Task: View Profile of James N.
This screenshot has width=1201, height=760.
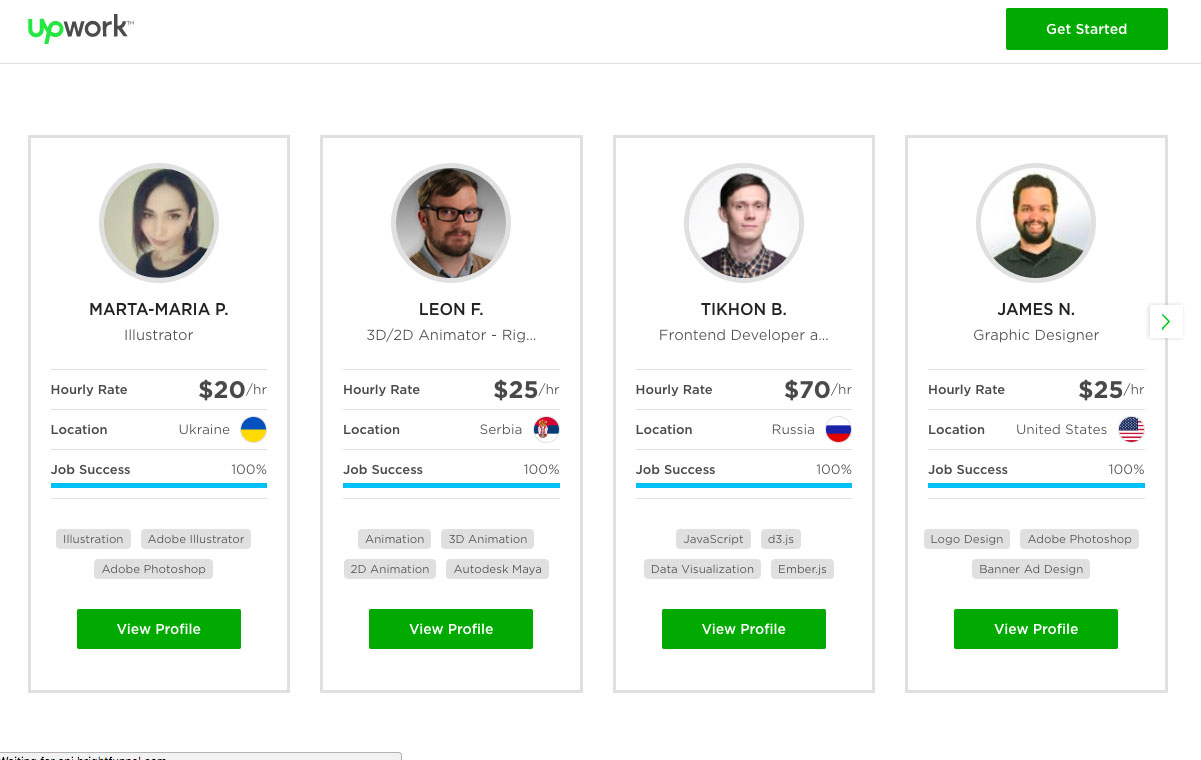Action: (x=1036, y=629)
